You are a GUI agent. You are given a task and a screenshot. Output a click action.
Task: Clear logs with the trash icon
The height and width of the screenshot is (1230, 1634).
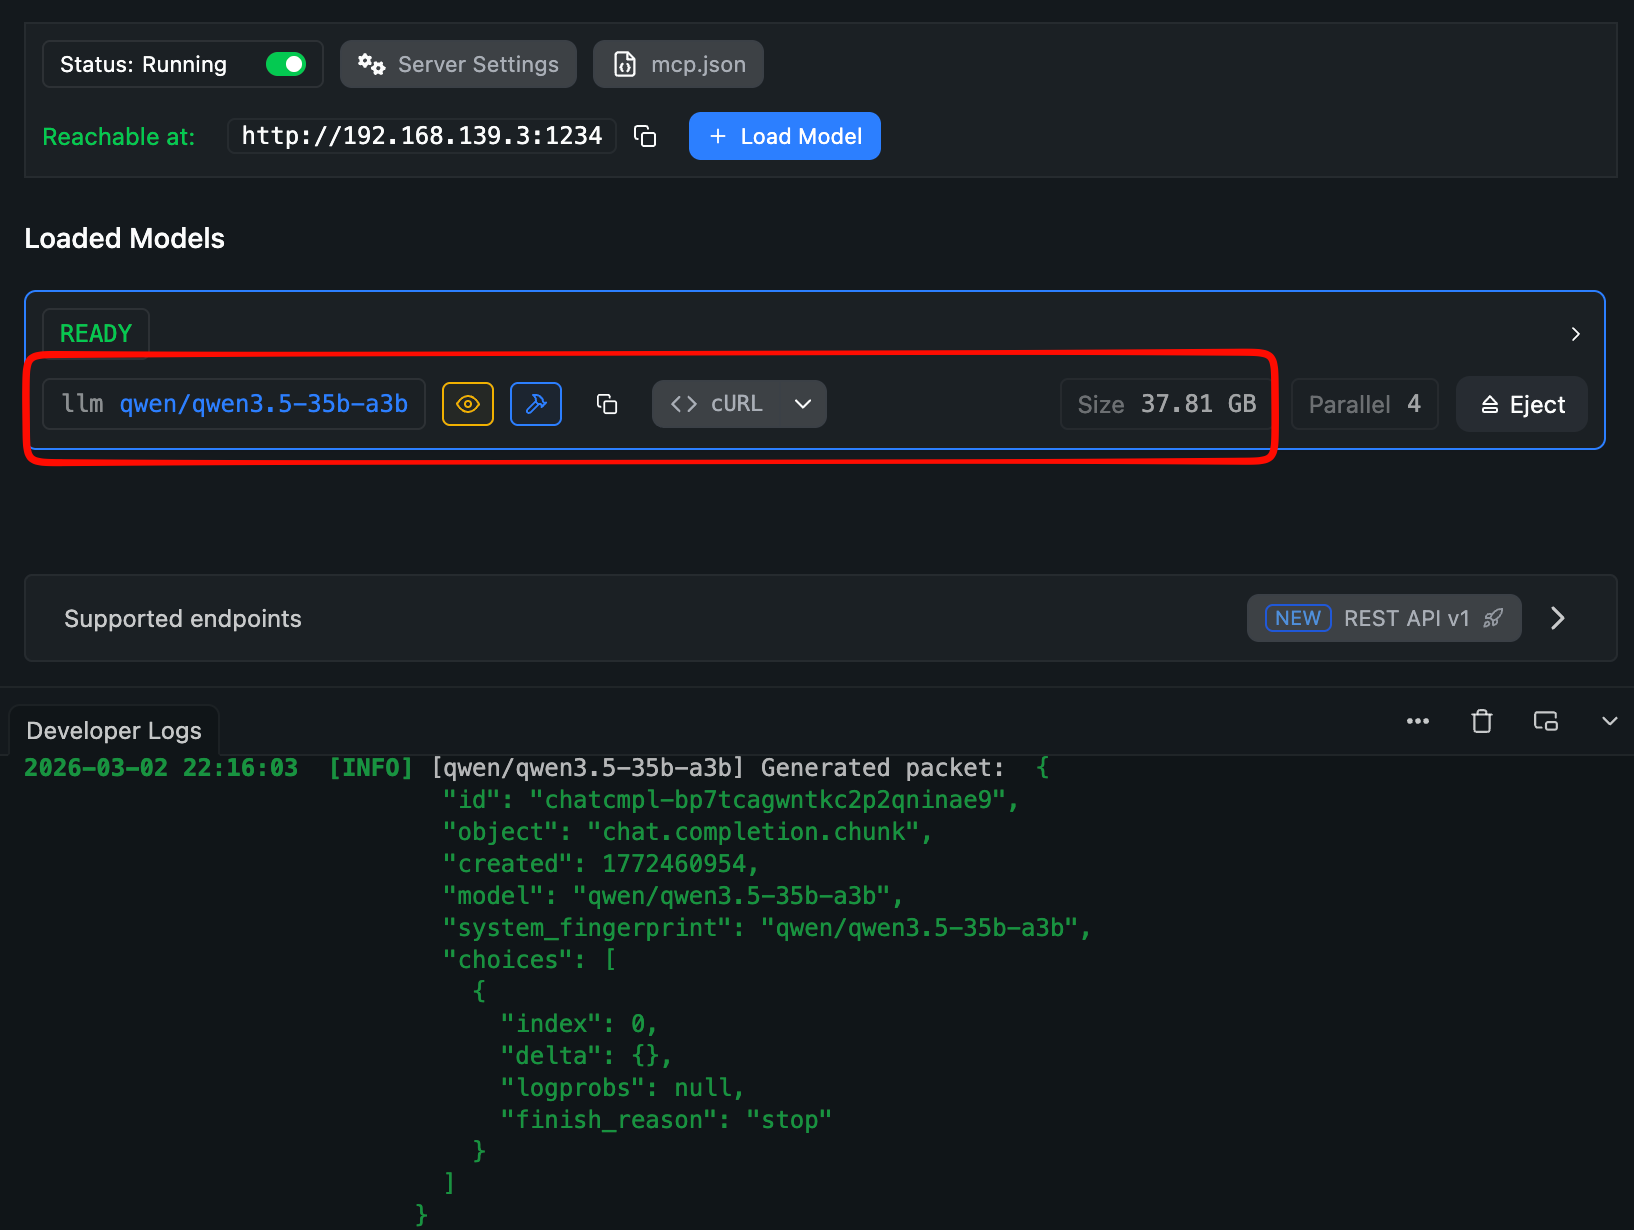coord(1481,721)
